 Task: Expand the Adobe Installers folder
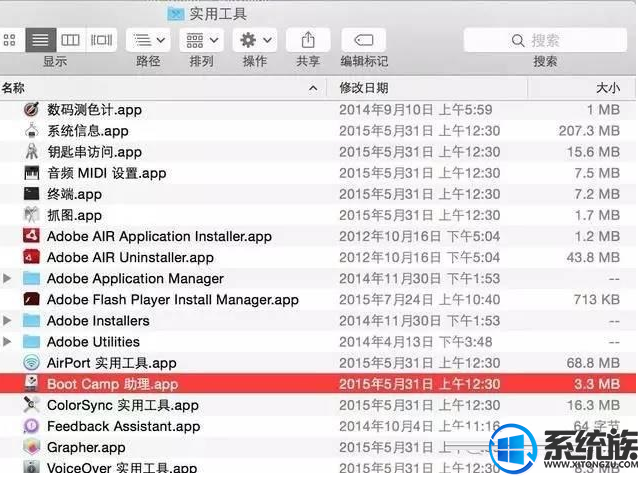[7, 321]
